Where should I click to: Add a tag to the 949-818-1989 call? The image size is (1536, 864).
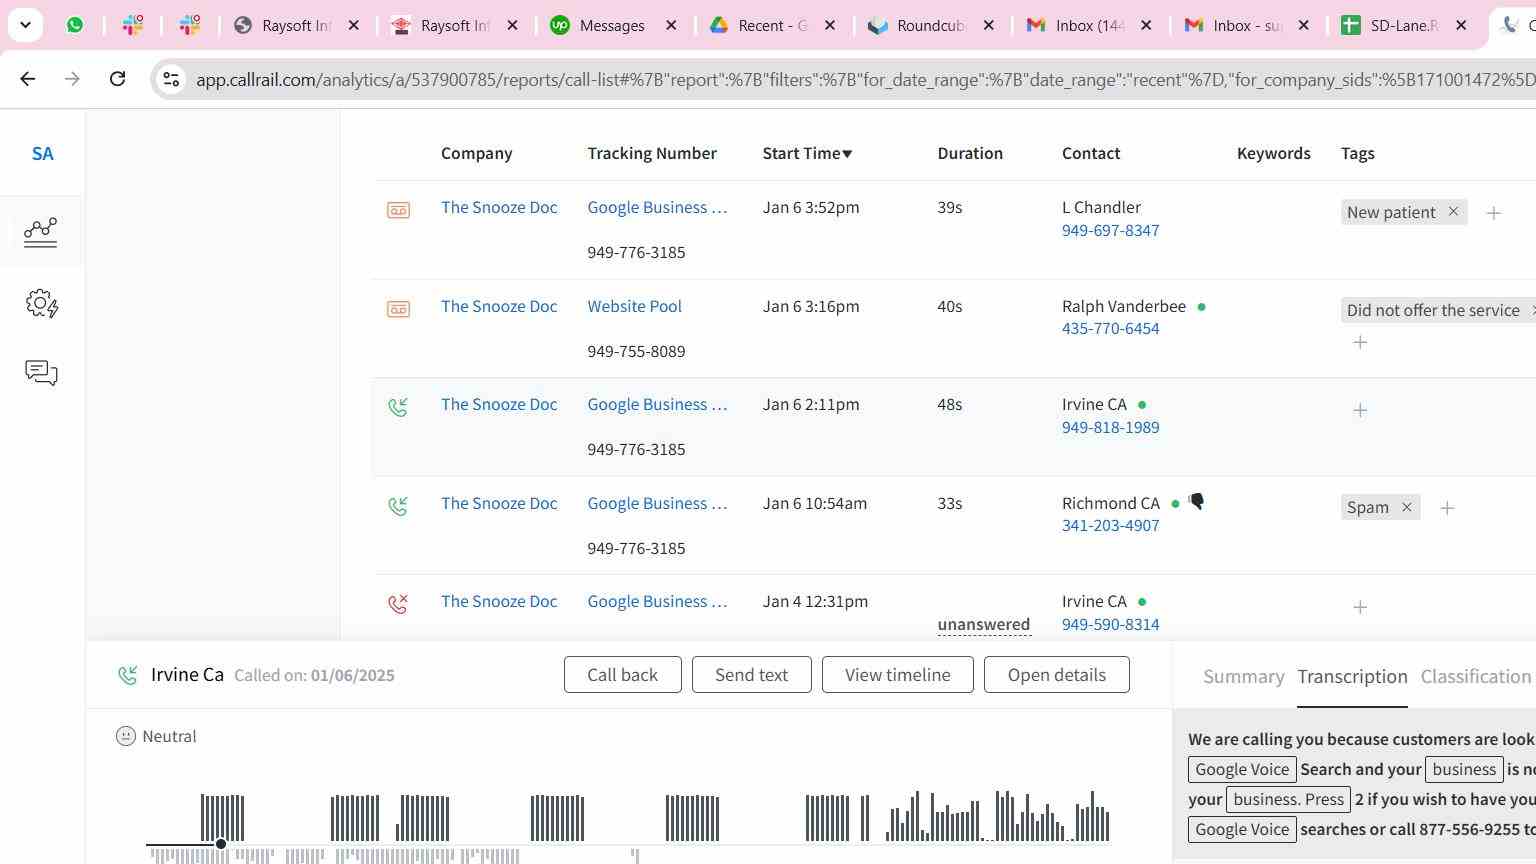pos(1360,410)
